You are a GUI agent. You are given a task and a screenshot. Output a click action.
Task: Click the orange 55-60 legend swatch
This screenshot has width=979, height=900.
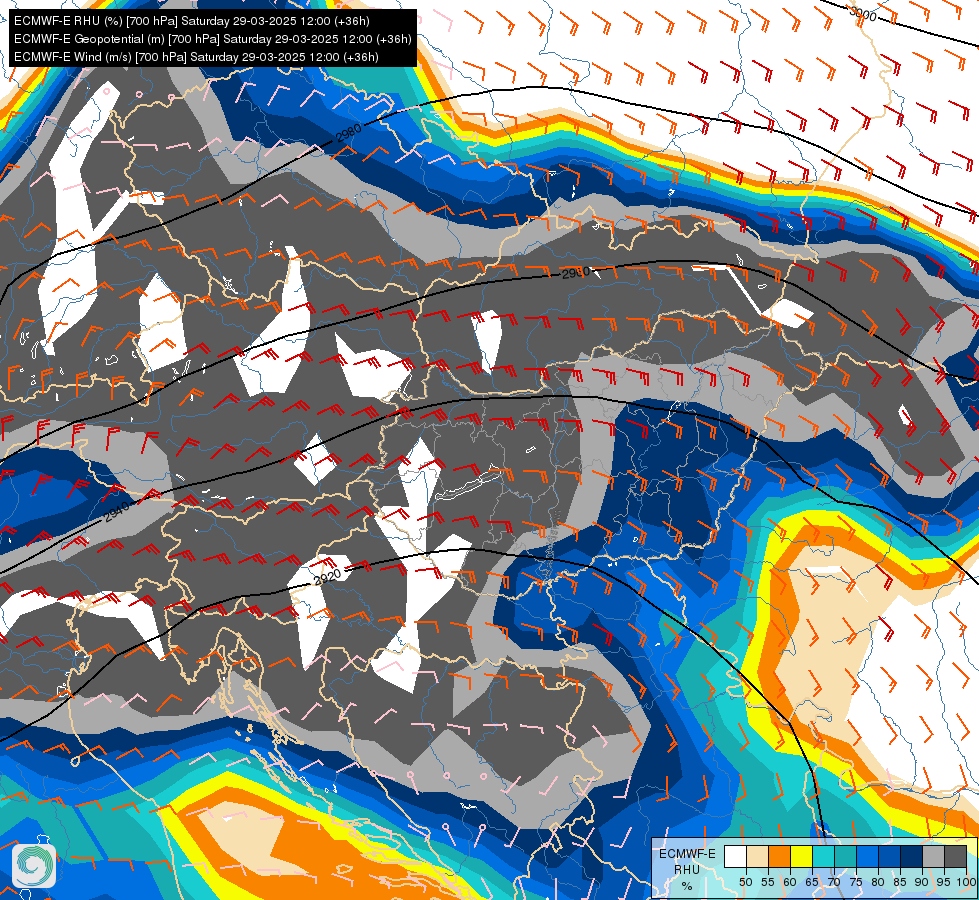point(779,856)
